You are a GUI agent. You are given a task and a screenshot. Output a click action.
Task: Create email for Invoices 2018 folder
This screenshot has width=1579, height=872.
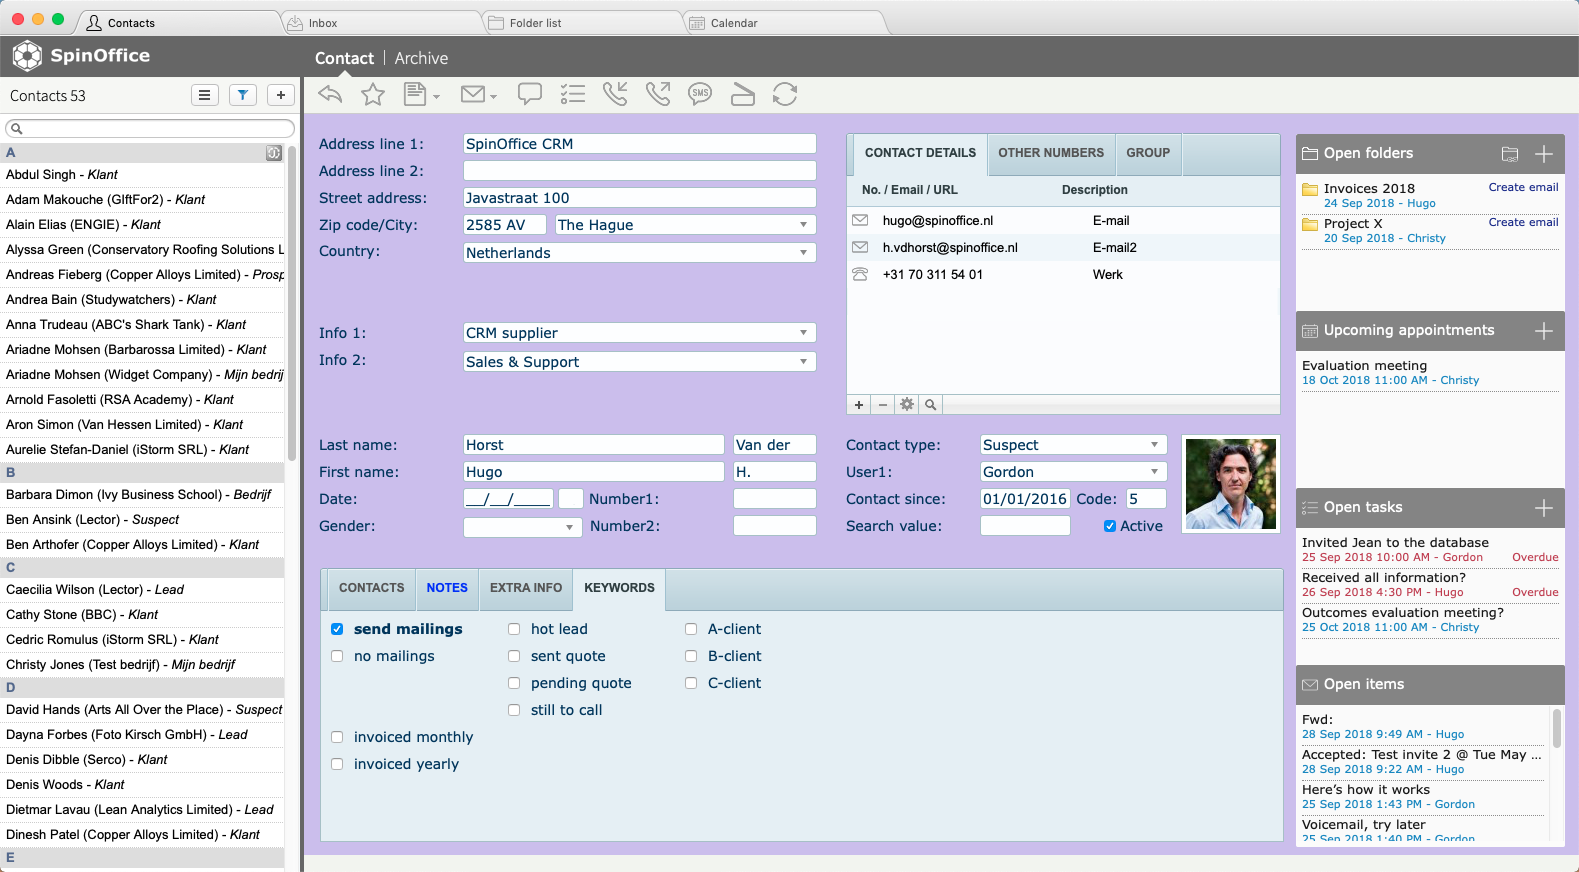coord(1523,187)
